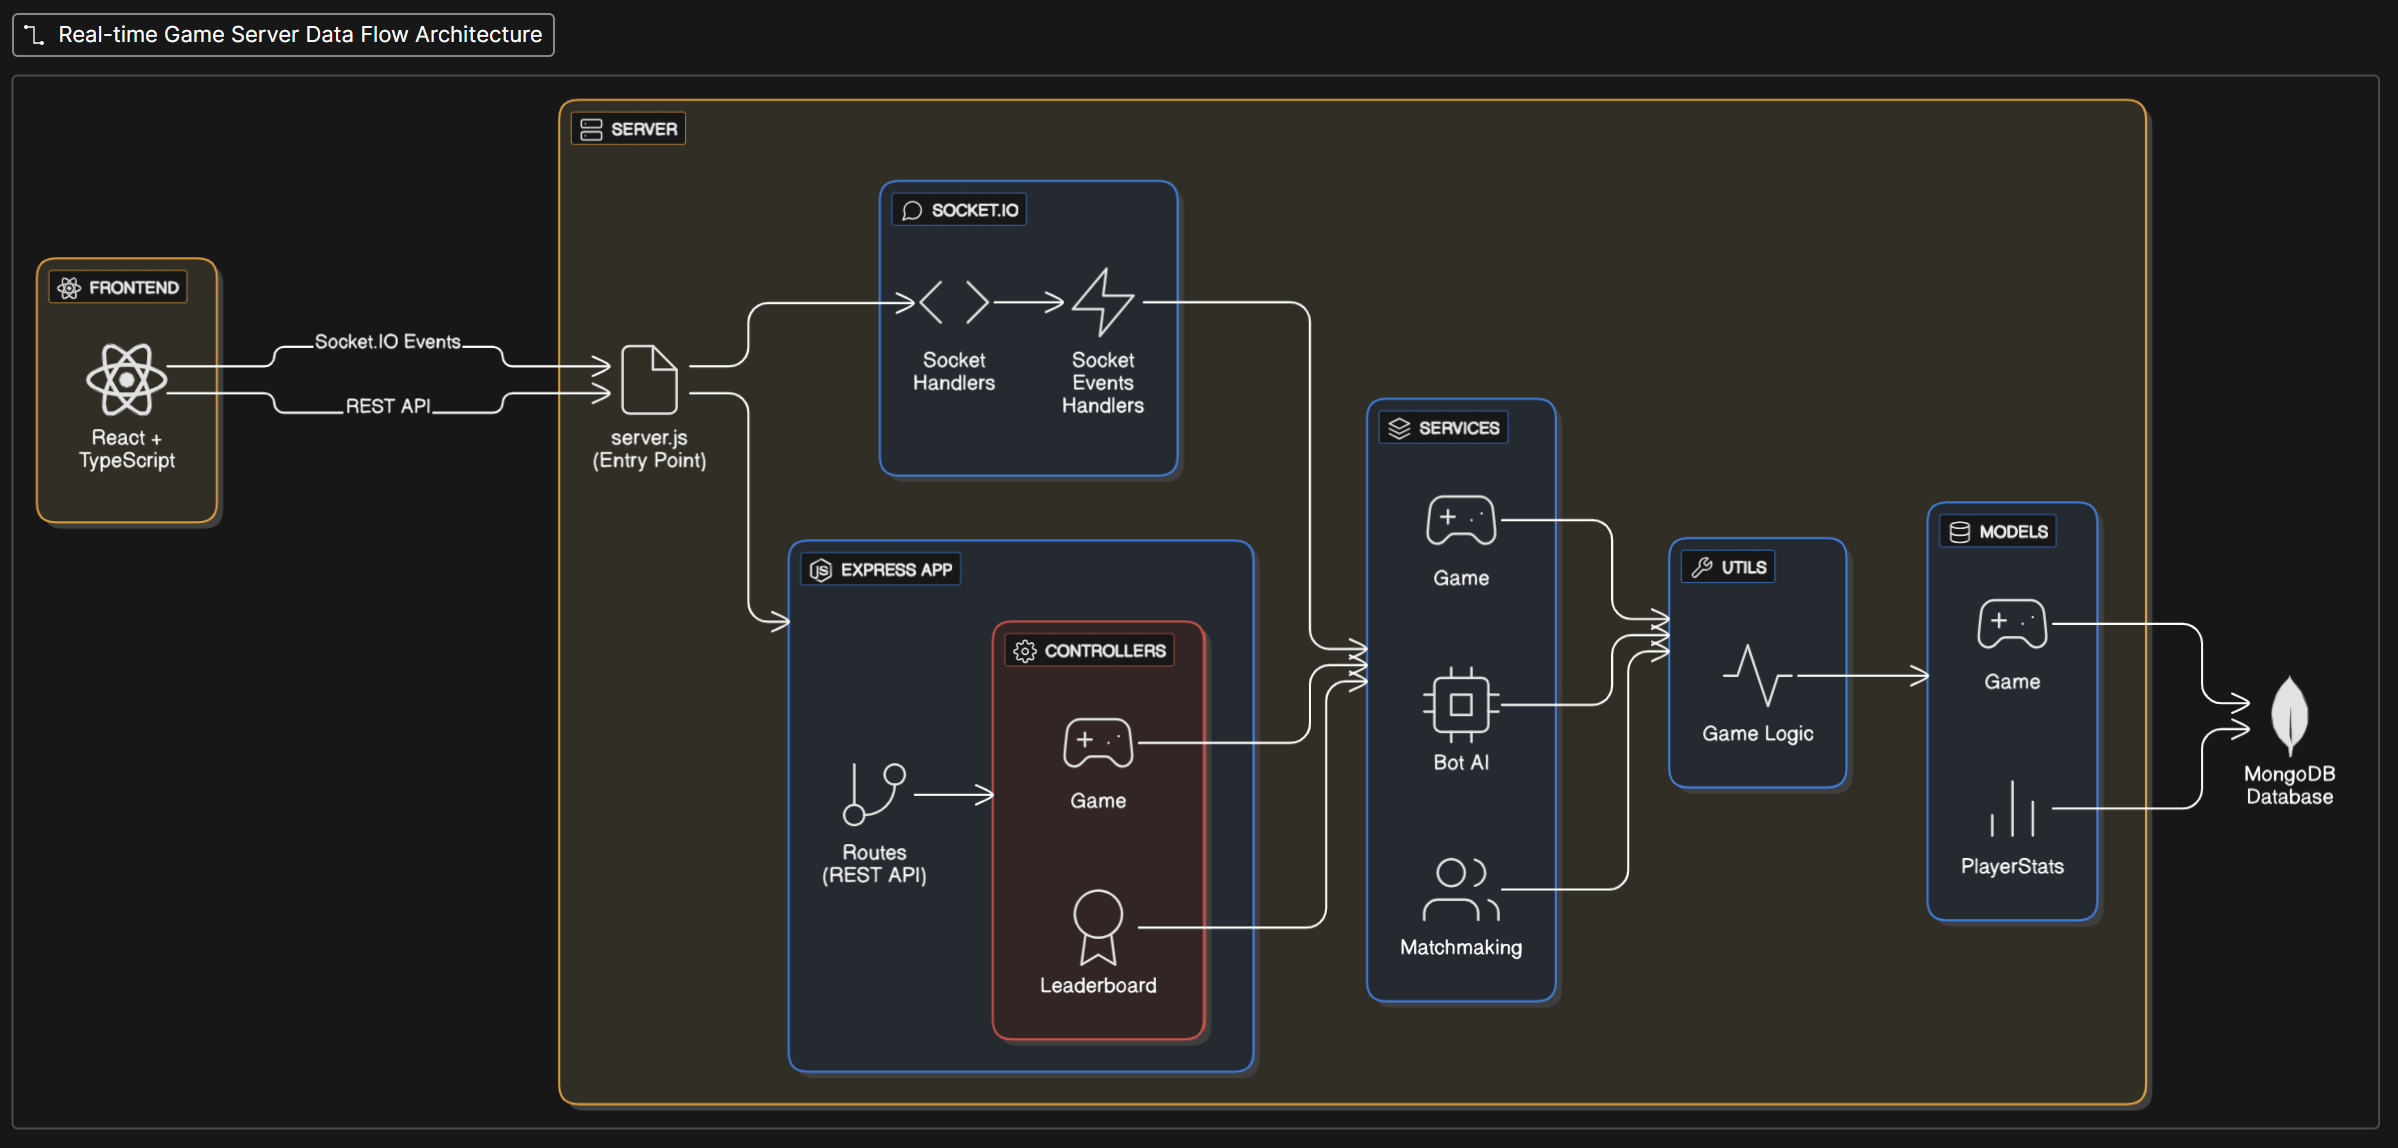Click the Routes git branch icon
The height and width of the screenshot is (1148, 2398).
(x=874, y=794)
